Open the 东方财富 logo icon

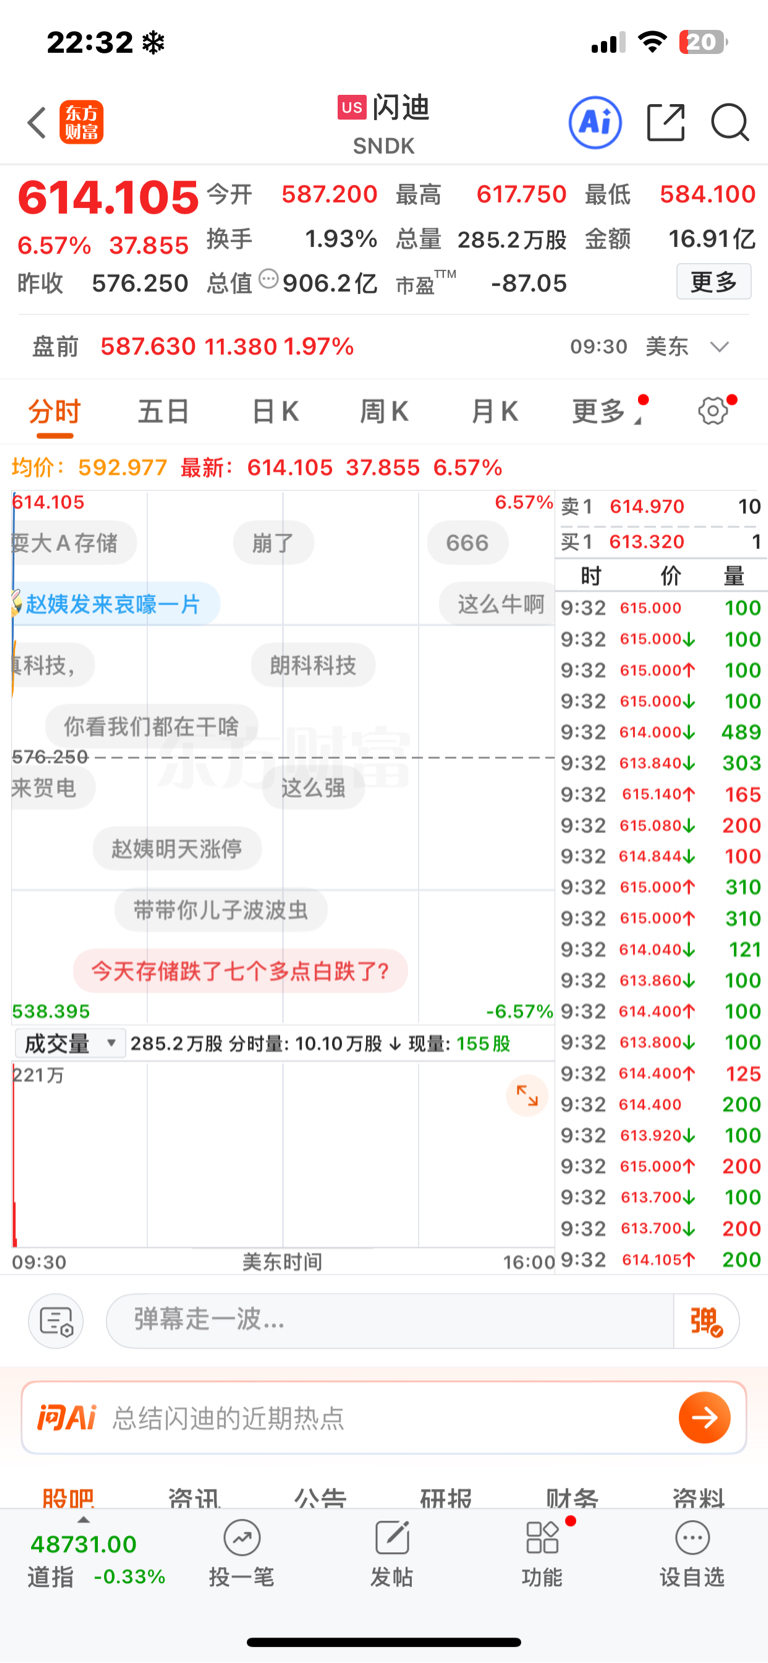[x=81, y=122]
